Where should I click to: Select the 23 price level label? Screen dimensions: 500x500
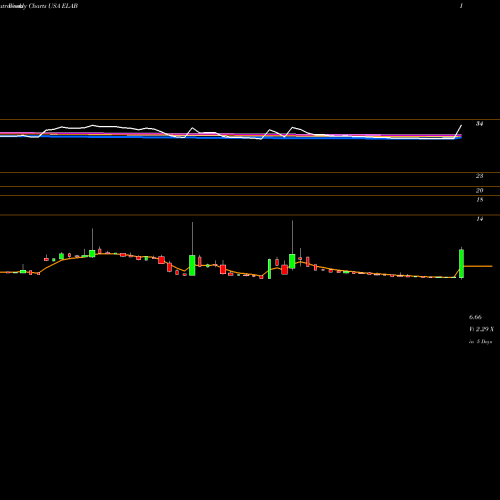[x=479, y=176]
